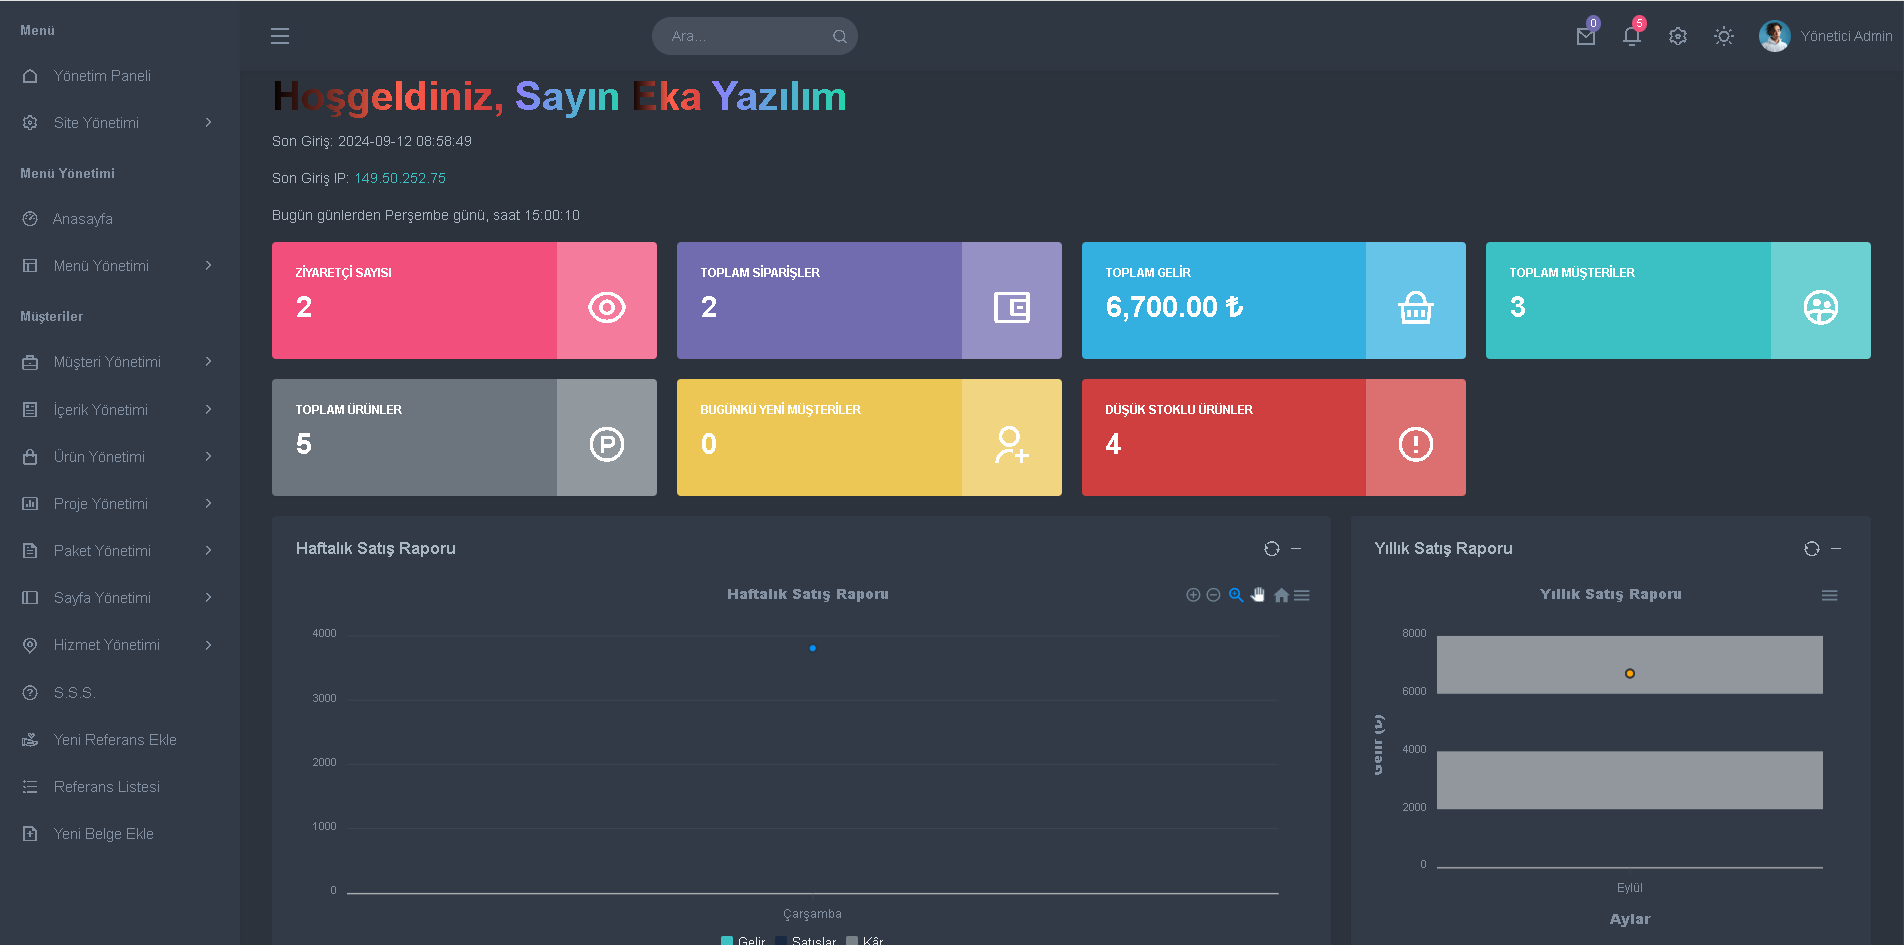Click smiley icon on Toplam Müşteriler card
The height and width of the screenshot is (945, 1904).
(x=1821, y=307)
